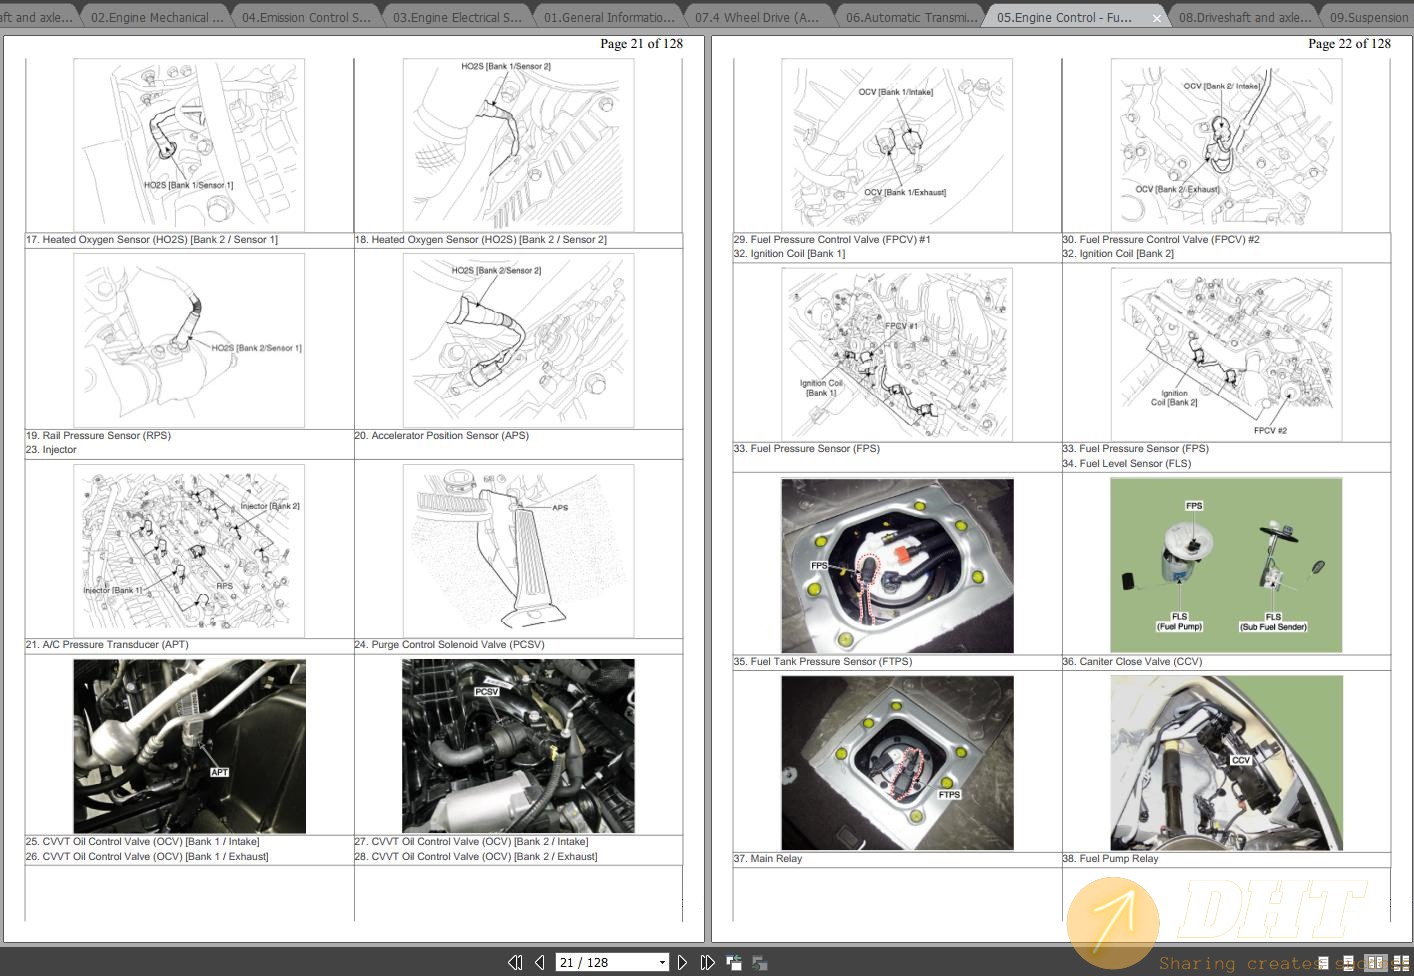
Task: Click the OCV Bank 2 Intake/Exhaust diagram
Action: 1226,145
